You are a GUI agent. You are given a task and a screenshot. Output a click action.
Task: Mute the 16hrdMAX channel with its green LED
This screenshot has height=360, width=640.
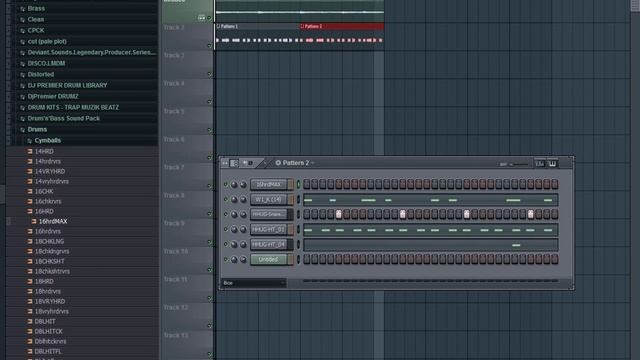tap(225, 184)
